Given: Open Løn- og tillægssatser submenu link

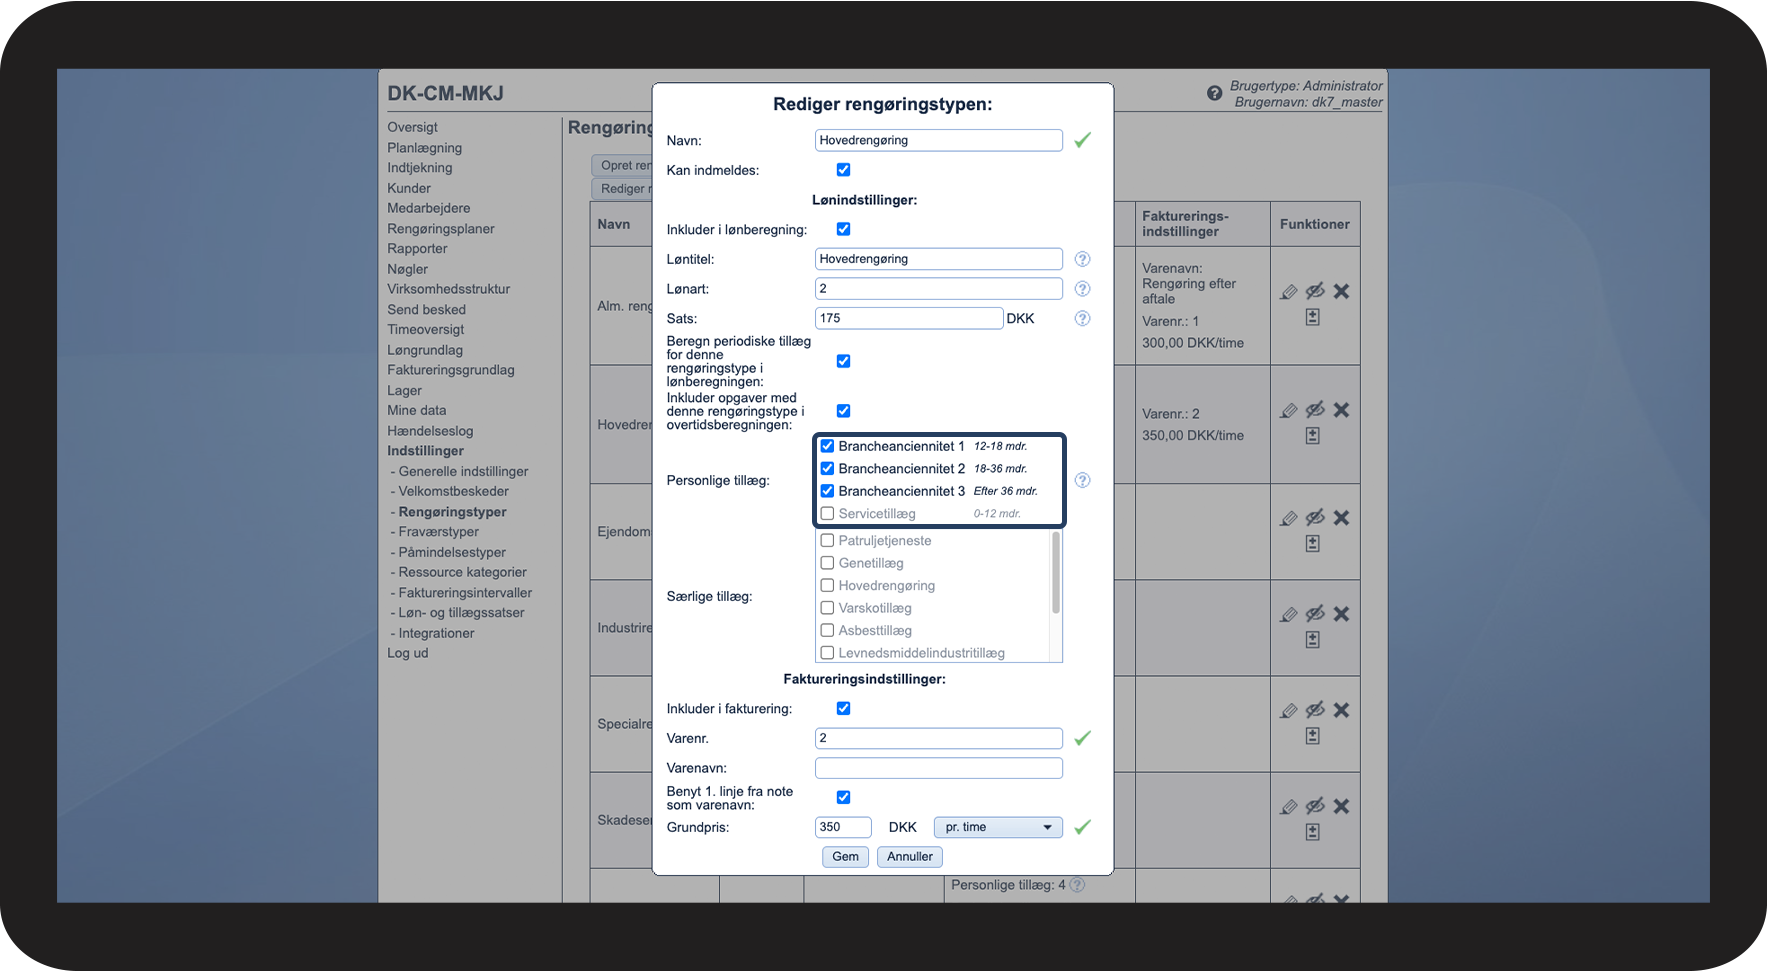Looking at the screenshot, I should point(461,613).
